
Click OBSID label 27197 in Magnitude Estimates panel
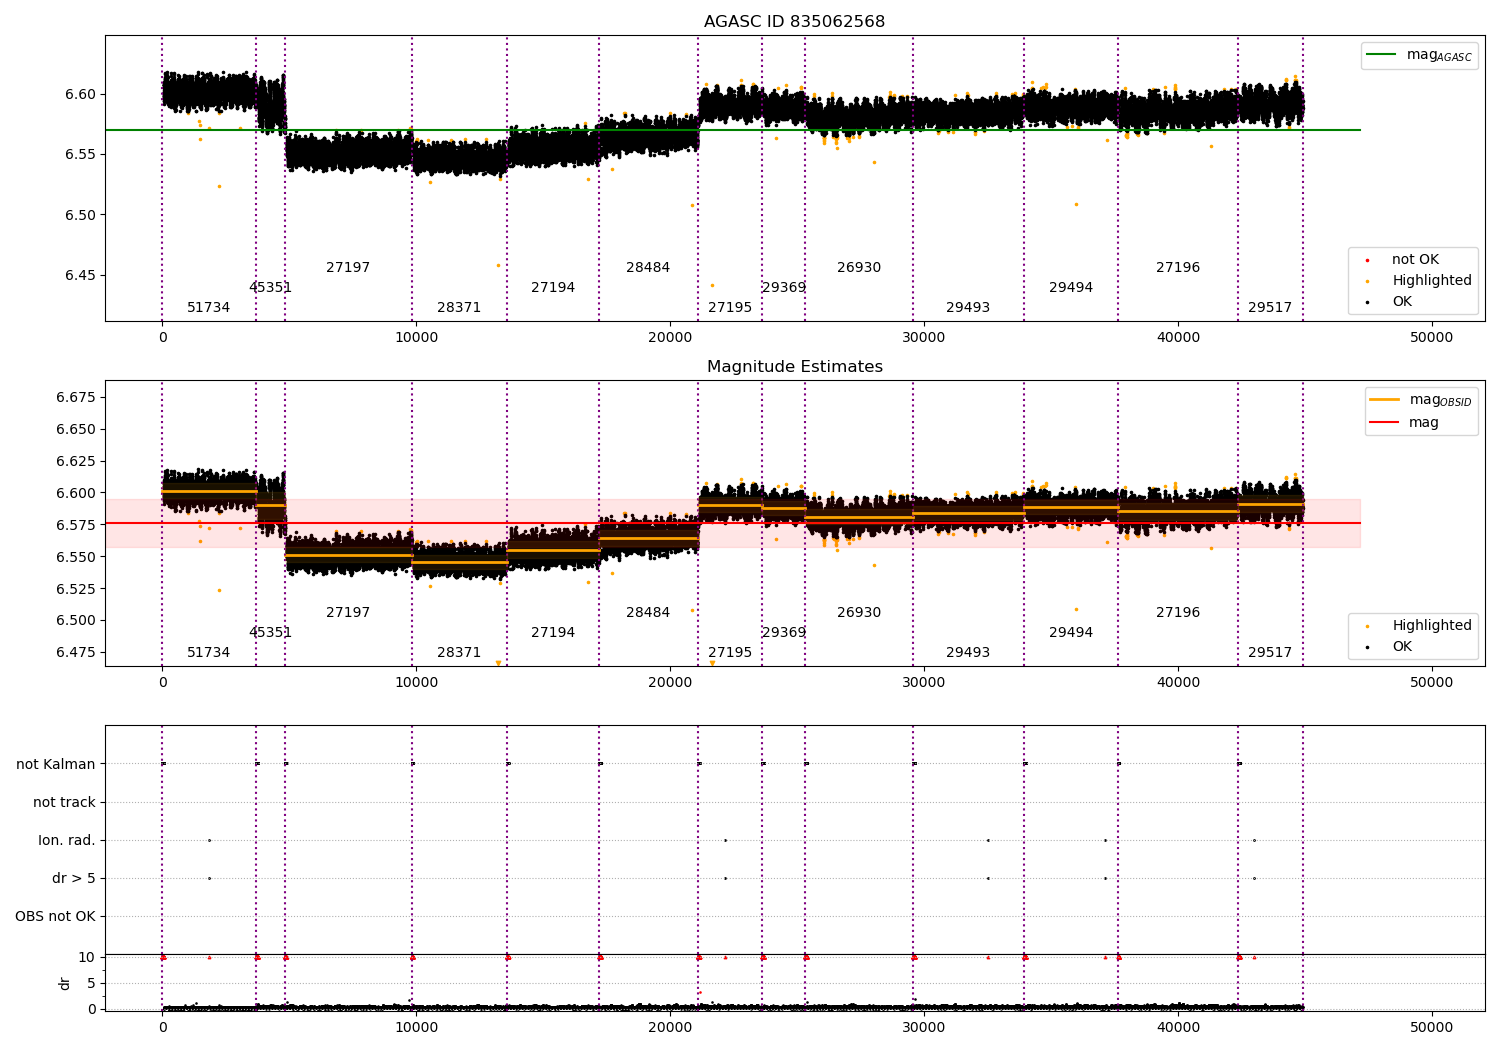[348, 613]
